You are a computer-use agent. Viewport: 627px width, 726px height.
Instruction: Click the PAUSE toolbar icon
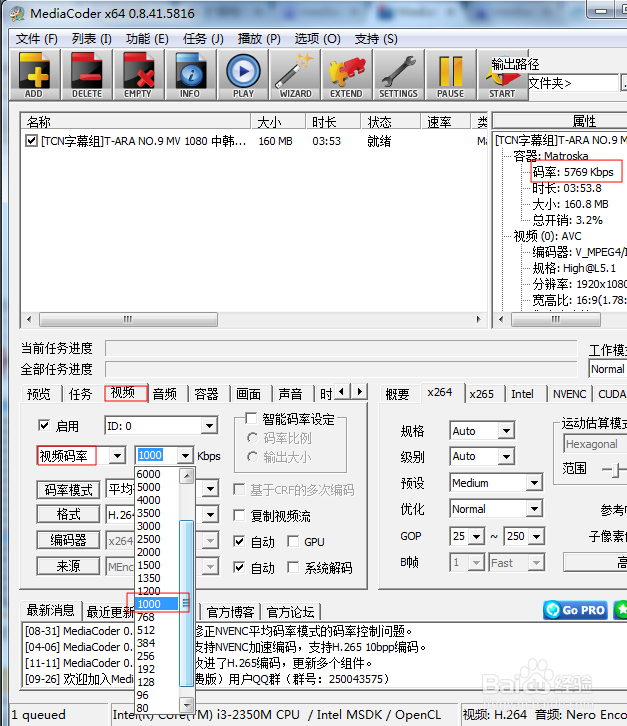(x=451, y=75)
